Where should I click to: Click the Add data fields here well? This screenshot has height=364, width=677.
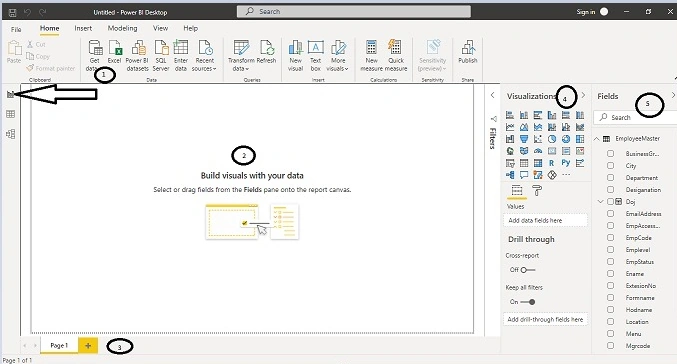(x=545, y=220)
